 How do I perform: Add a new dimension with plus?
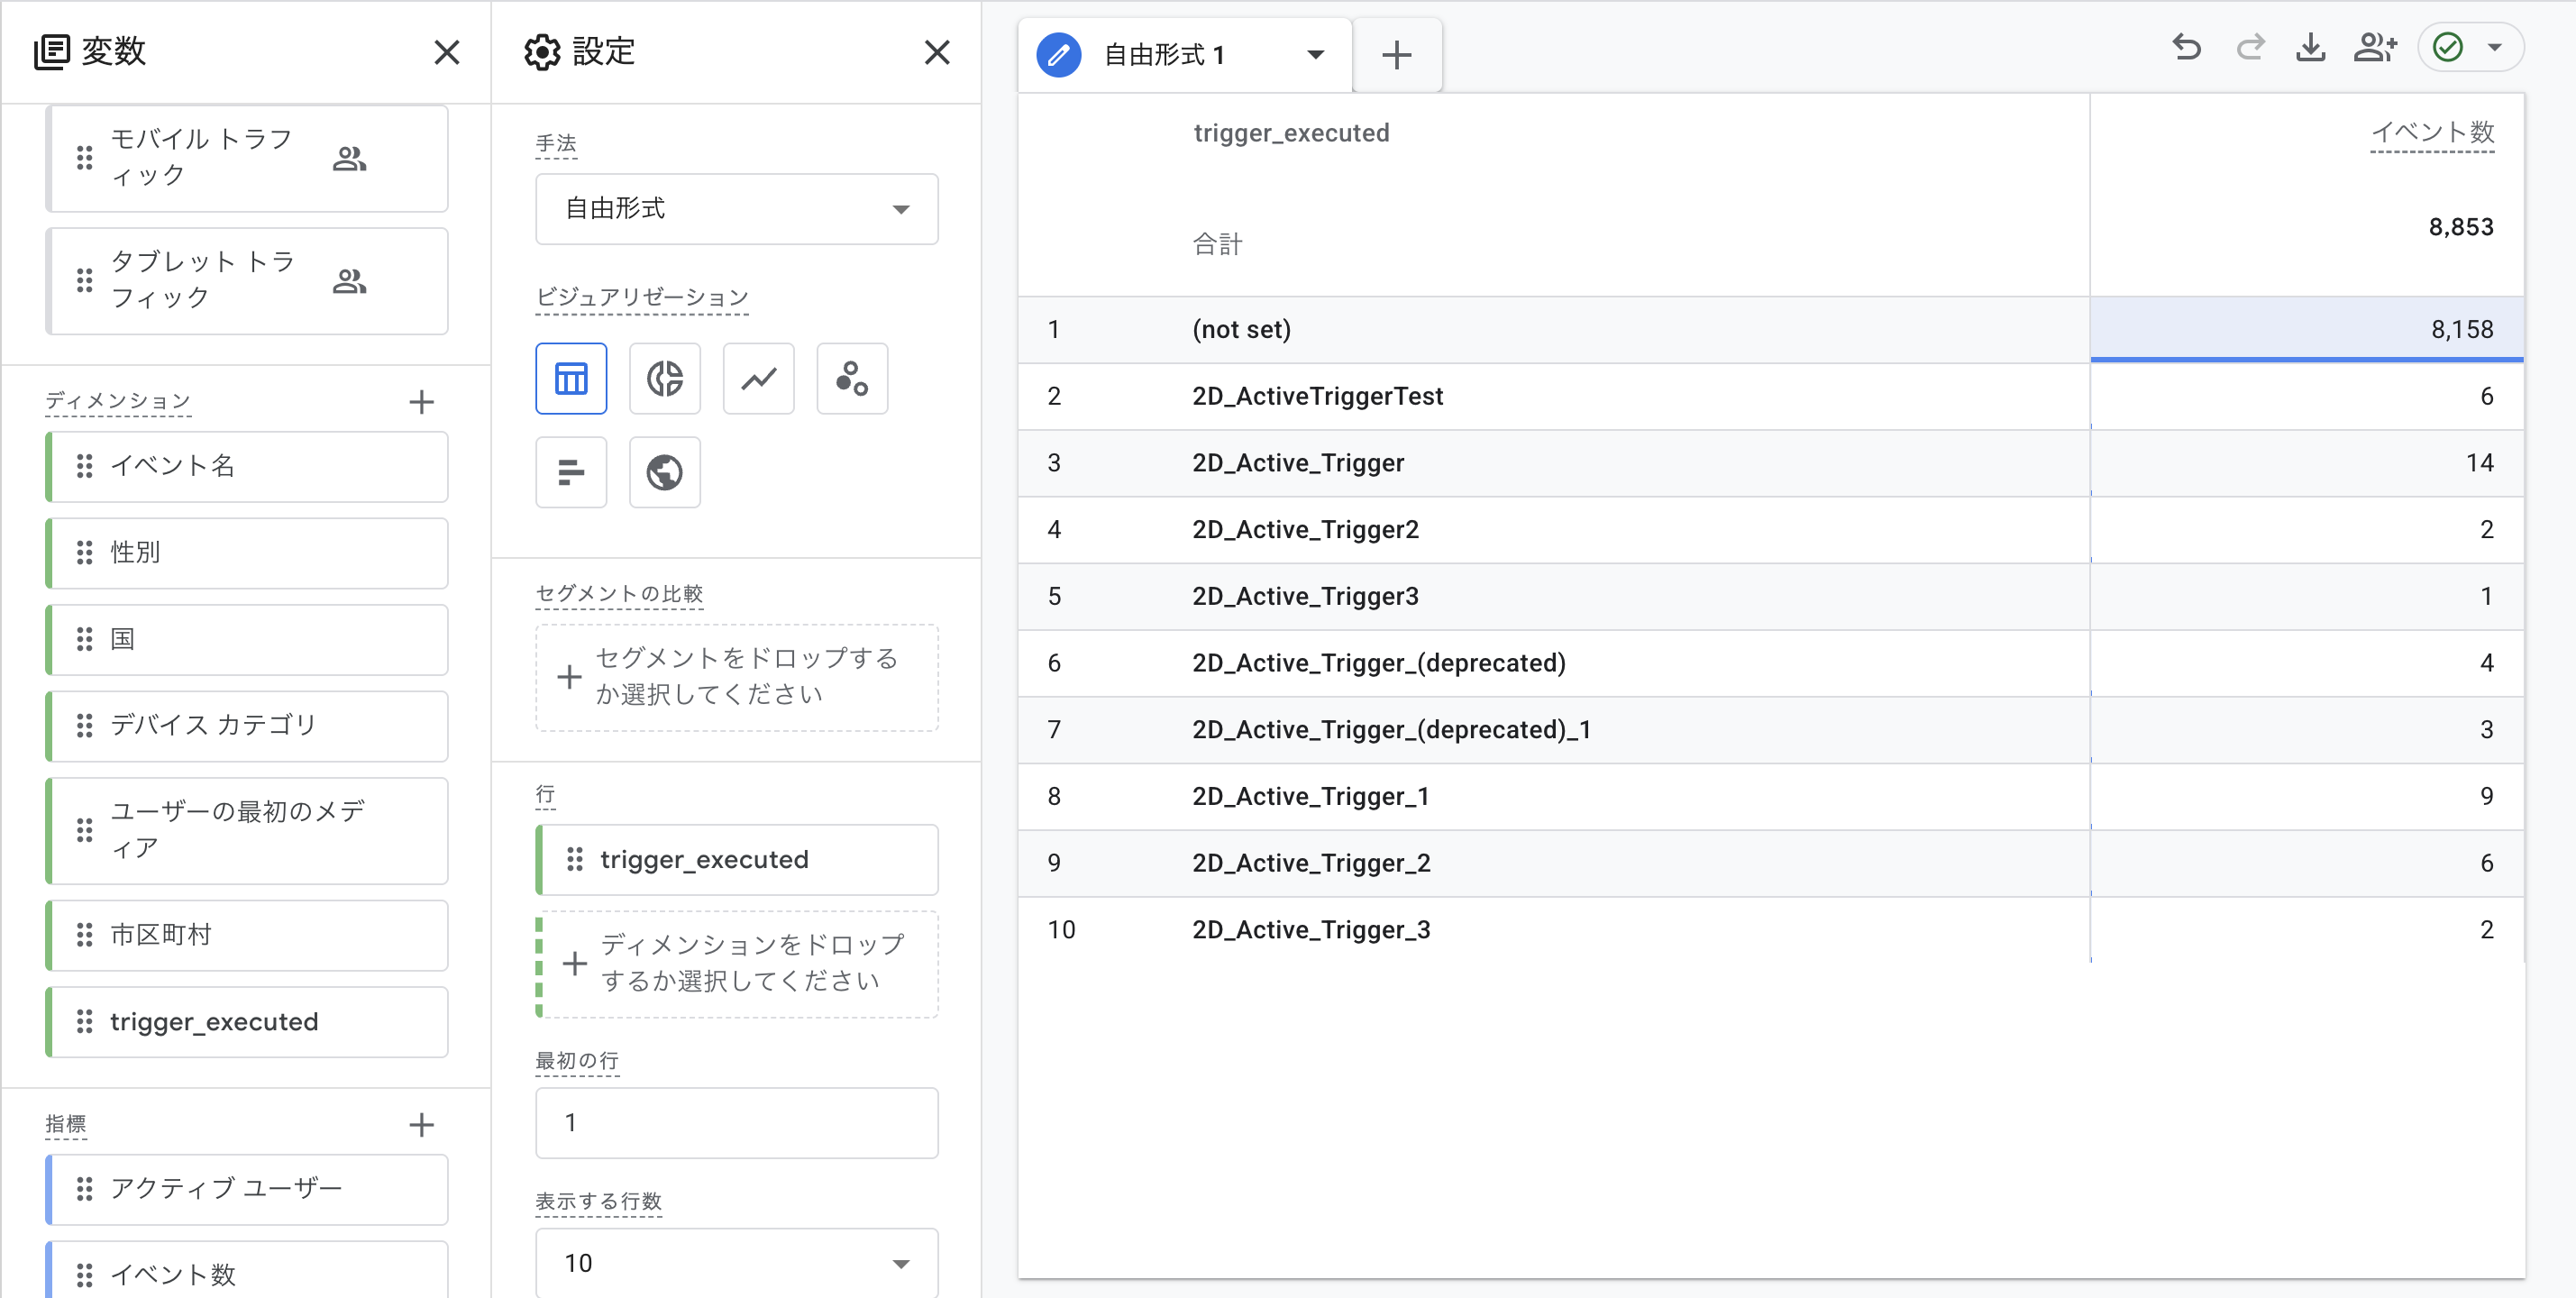pos(422,402)
